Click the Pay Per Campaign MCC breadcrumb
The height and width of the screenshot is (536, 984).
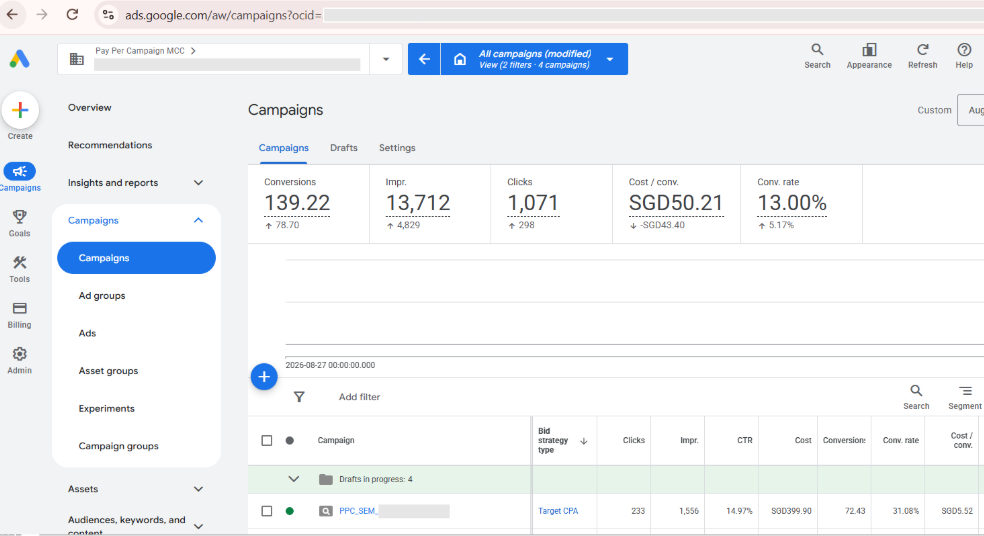(x=140, y=51)
